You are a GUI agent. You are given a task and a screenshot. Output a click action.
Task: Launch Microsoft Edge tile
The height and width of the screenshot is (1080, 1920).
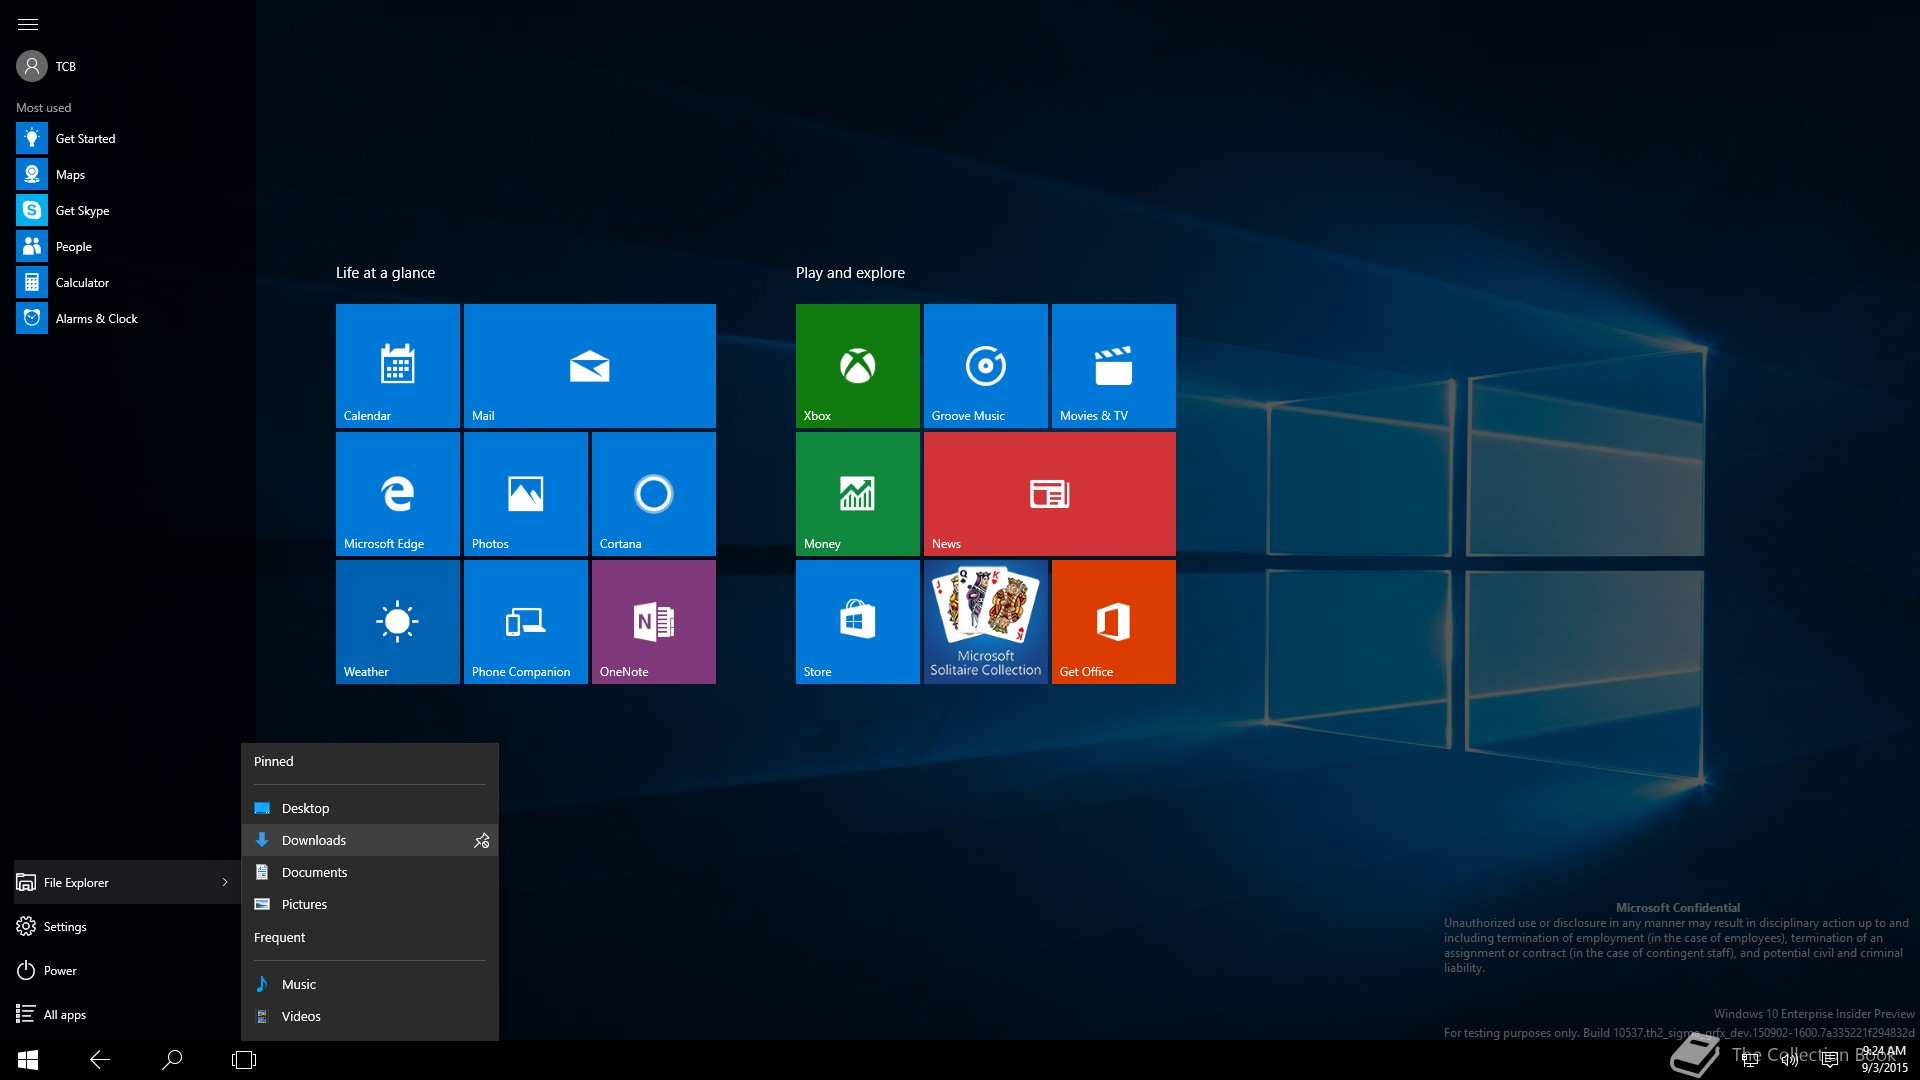(x=398, y=494)
